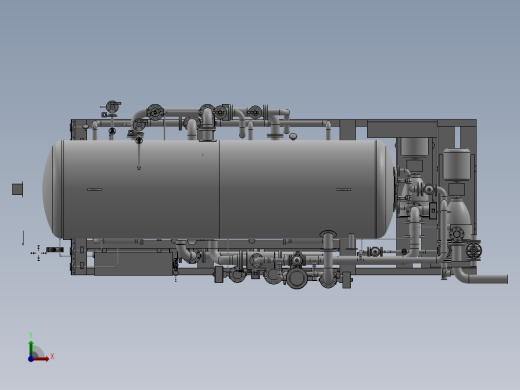The image size is (520, 390).
Task: Select the large horizontal pressure vessel body
Action: pyautogui.click(x=218, y=189)
